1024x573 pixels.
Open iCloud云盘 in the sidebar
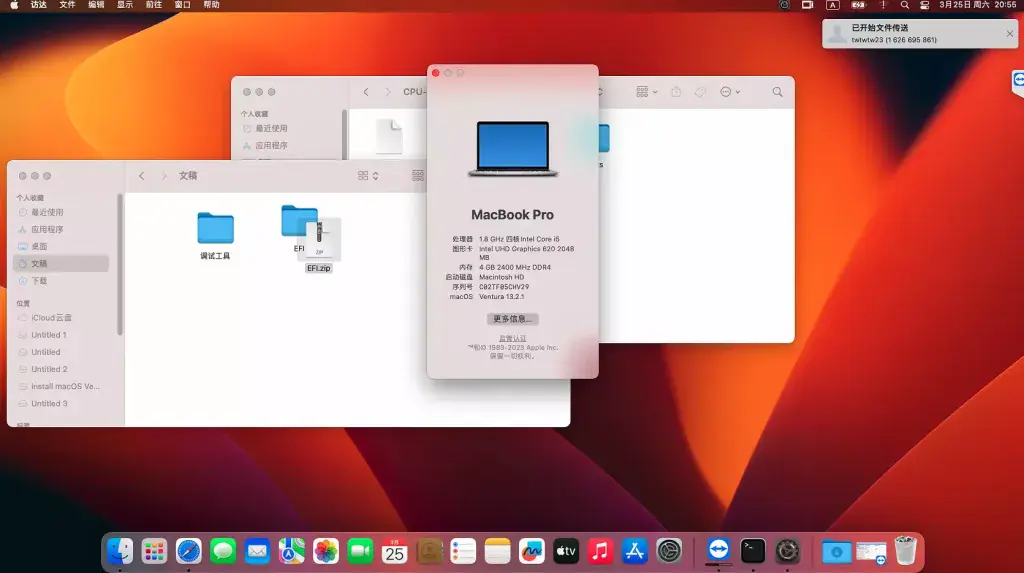click(51, 318)
